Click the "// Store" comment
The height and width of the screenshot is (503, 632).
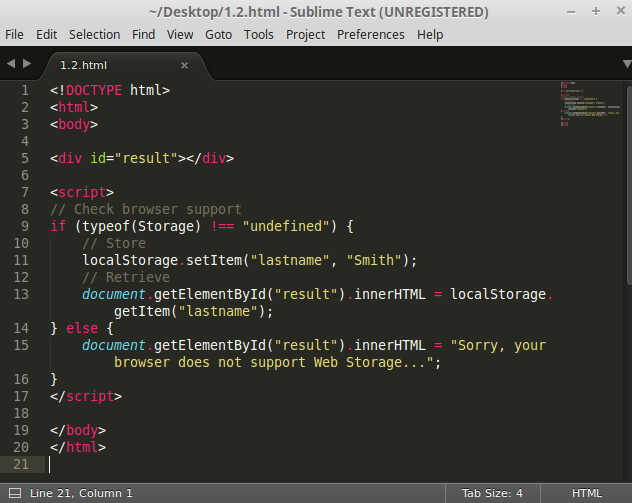114,243
